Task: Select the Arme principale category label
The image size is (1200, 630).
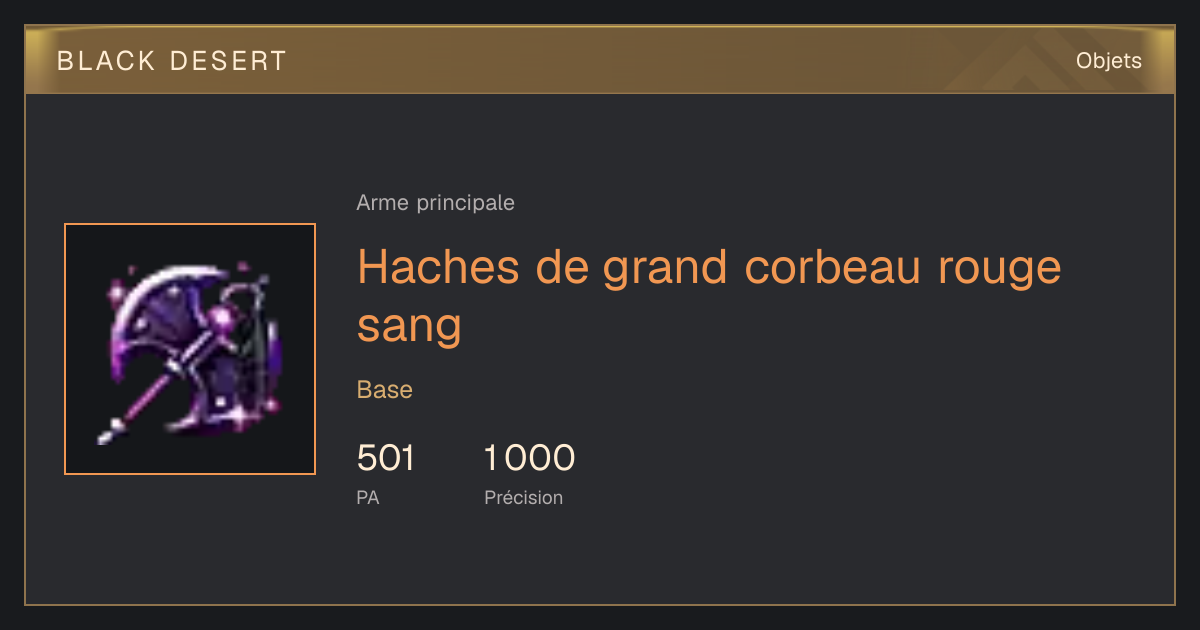Action: point(436,203)
